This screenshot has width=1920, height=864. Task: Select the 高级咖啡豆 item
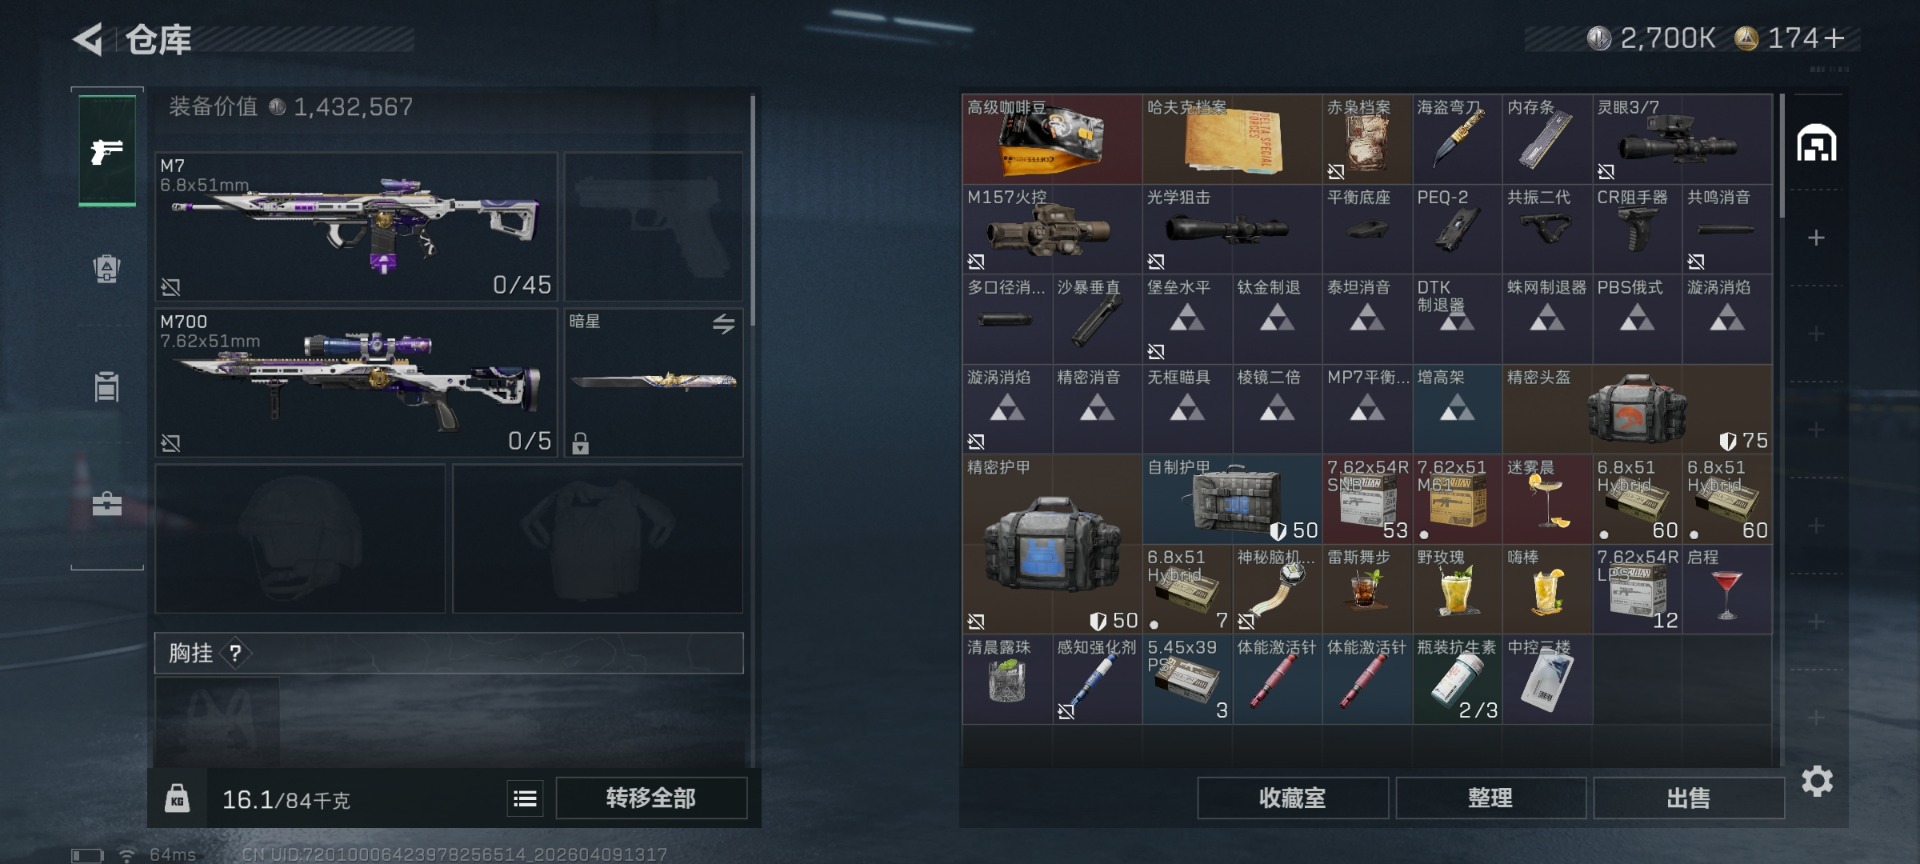click(x=1052, y=139)
